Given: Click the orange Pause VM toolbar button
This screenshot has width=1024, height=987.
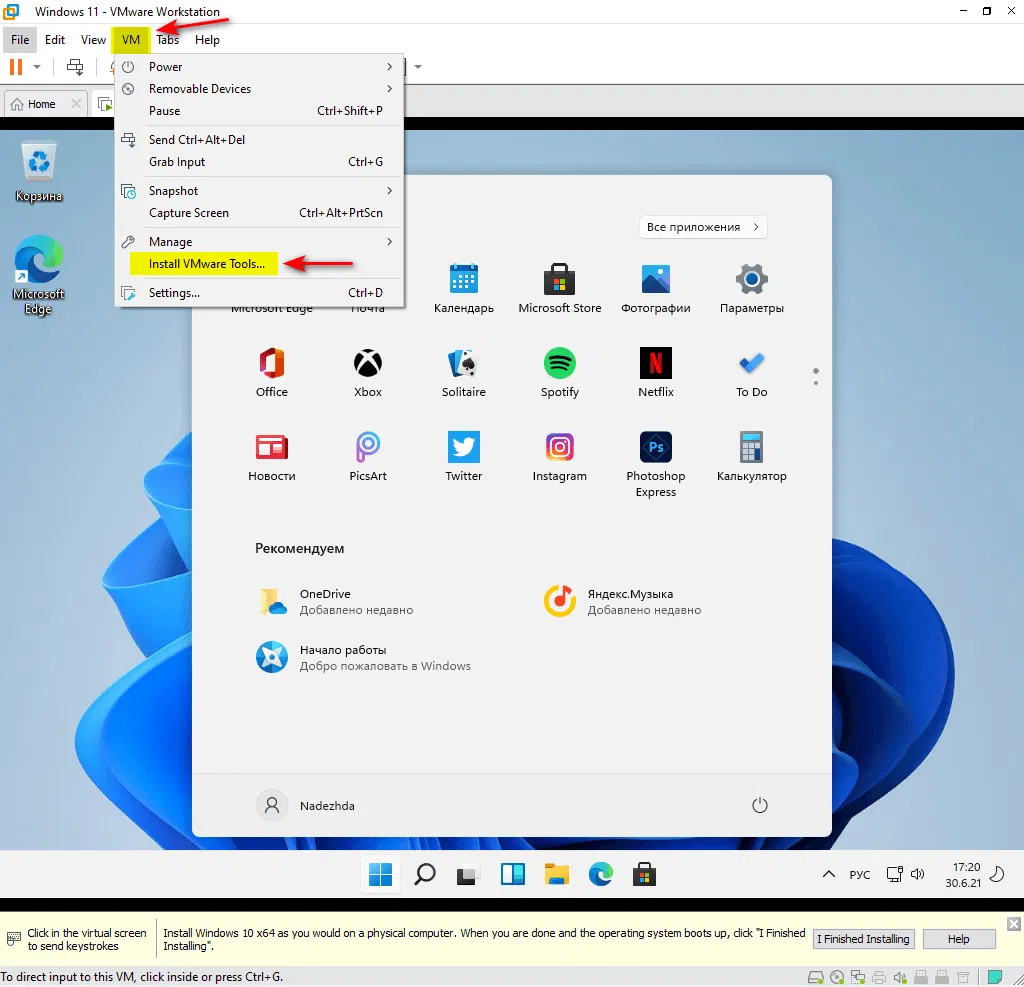Looking at the screenshot, I should (x=16, y=67).
